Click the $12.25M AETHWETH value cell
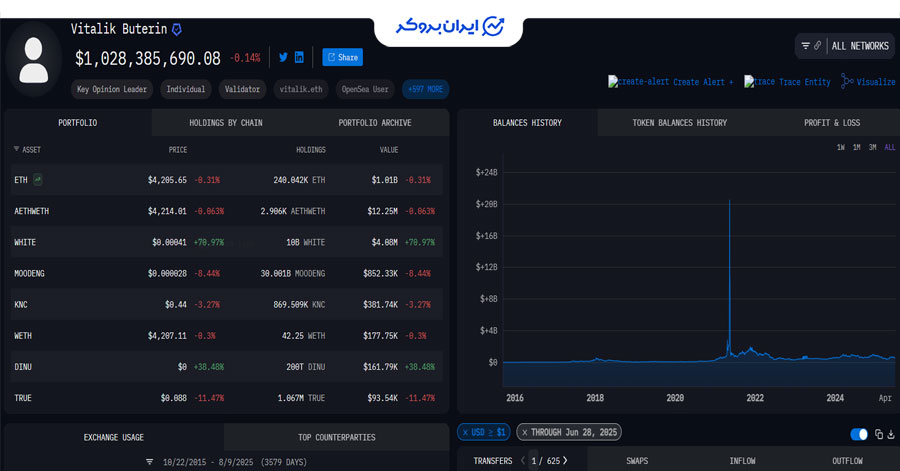This screenshot has width=900, height=471. click(382, 211)
